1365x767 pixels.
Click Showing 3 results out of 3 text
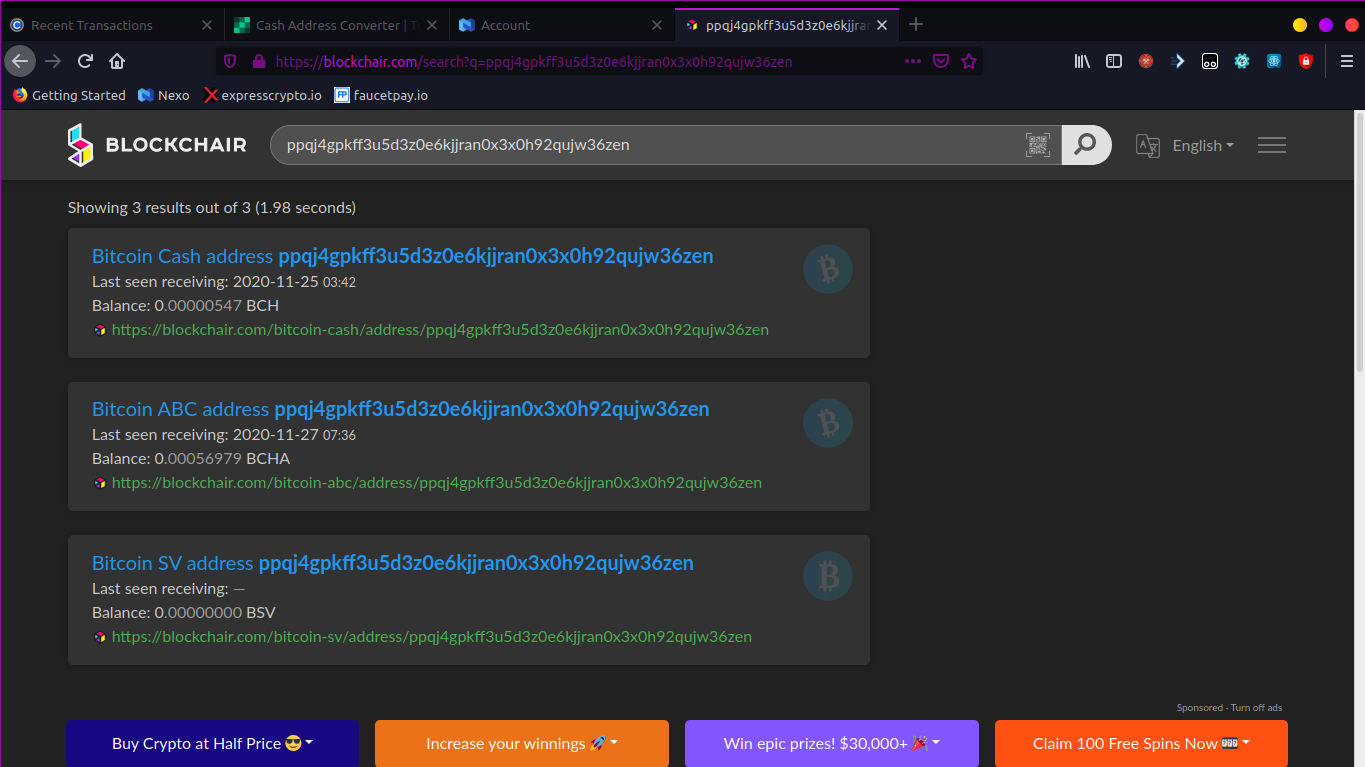(212, 208)
